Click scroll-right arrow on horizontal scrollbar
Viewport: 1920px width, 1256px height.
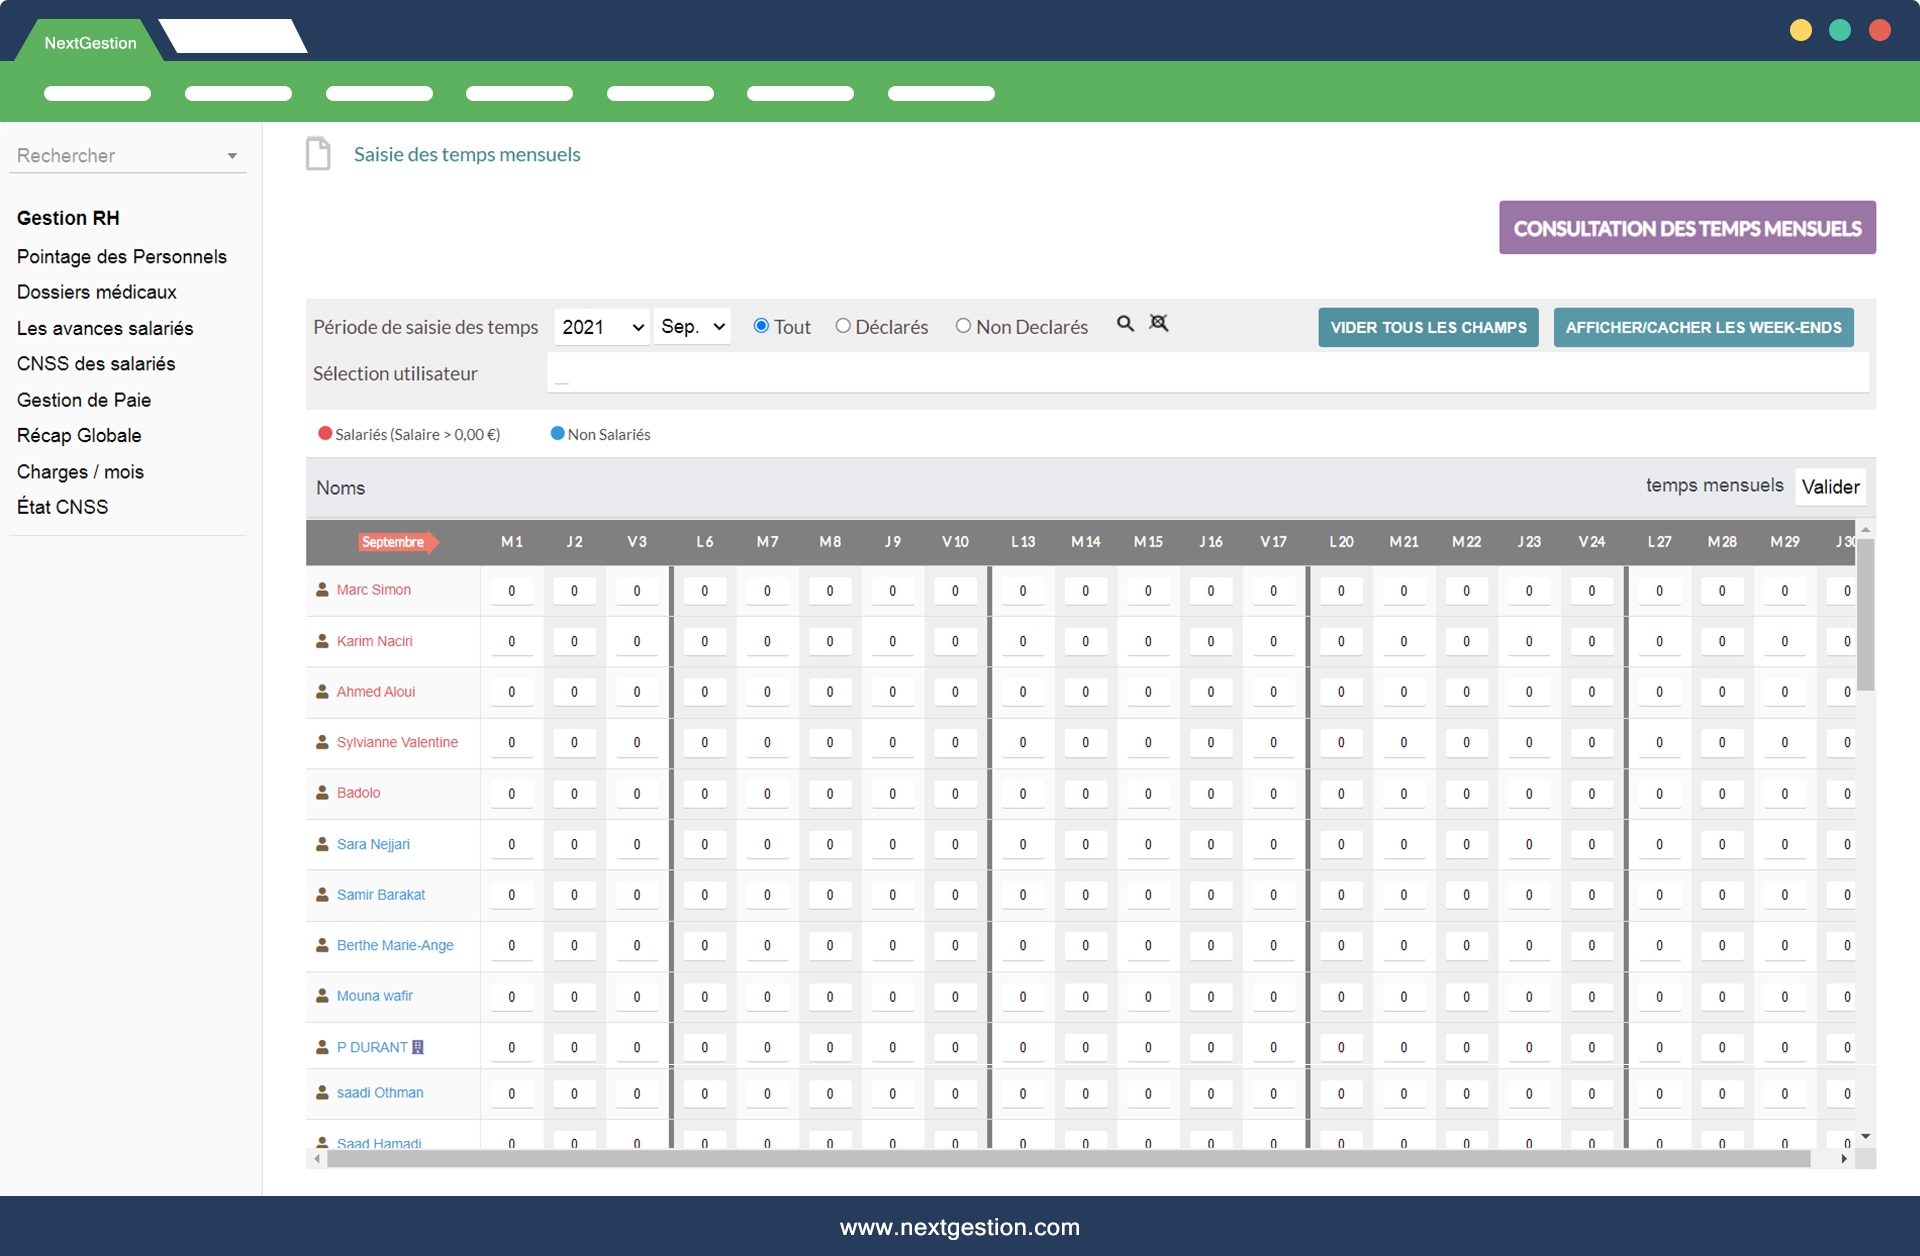(1844, 1159)
